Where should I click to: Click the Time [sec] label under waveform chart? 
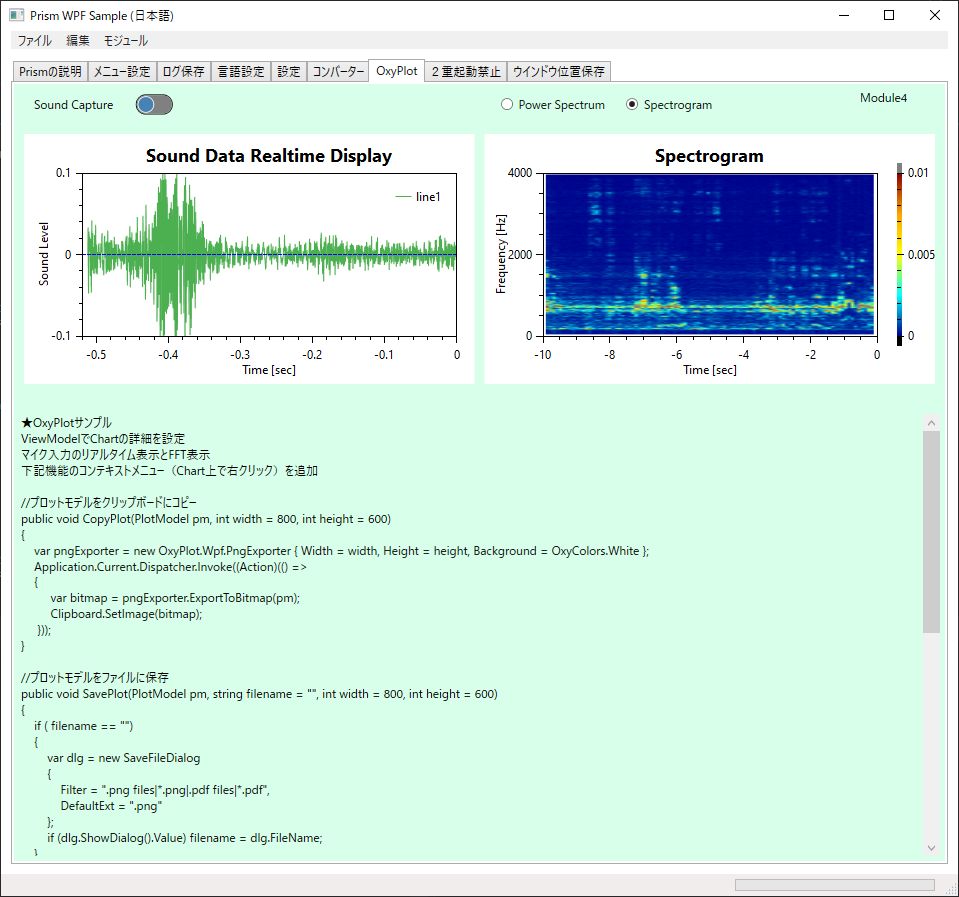coord(268,370)
